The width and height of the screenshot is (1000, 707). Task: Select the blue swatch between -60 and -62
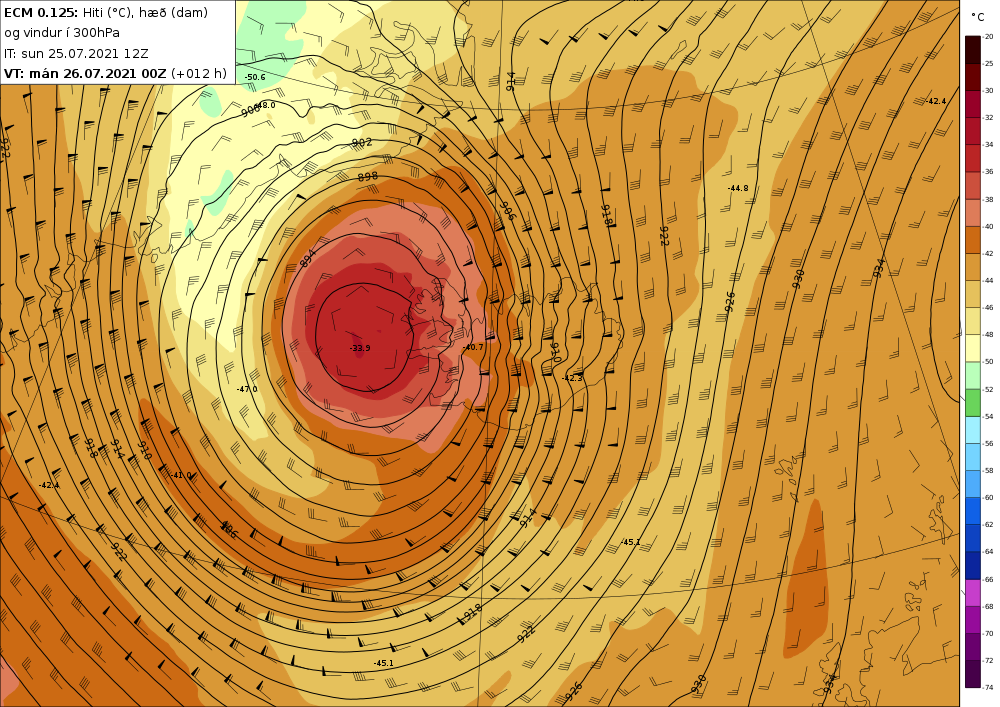click(973, 511)
